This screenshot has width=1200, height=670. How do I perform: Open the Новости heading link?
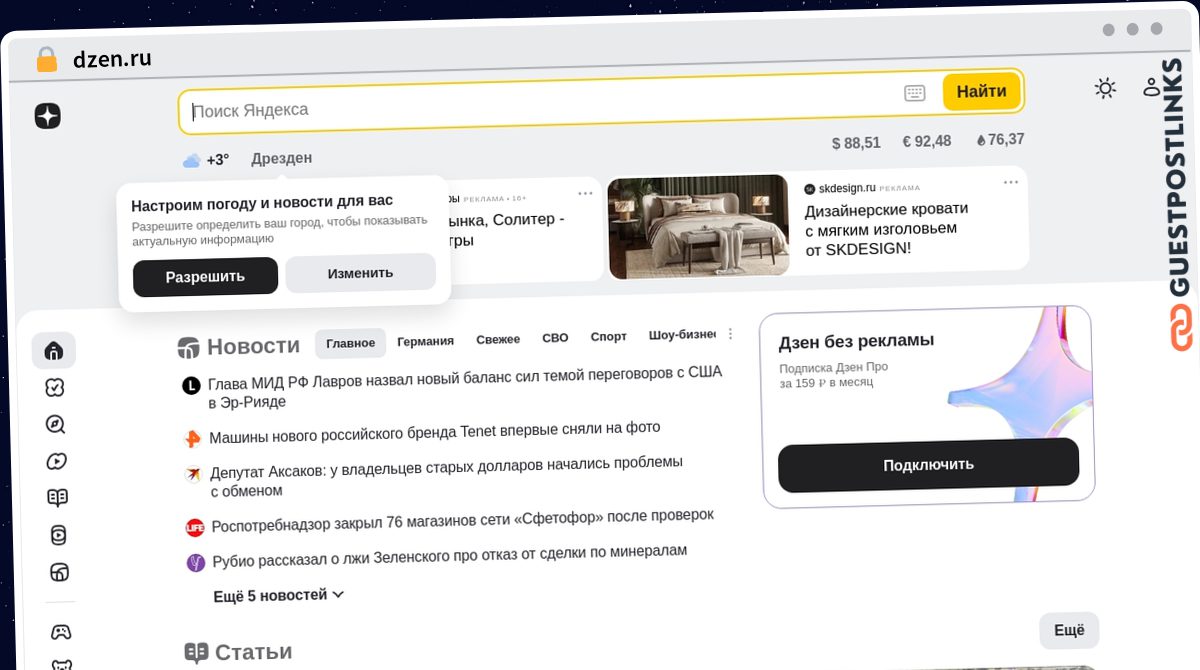253,346
